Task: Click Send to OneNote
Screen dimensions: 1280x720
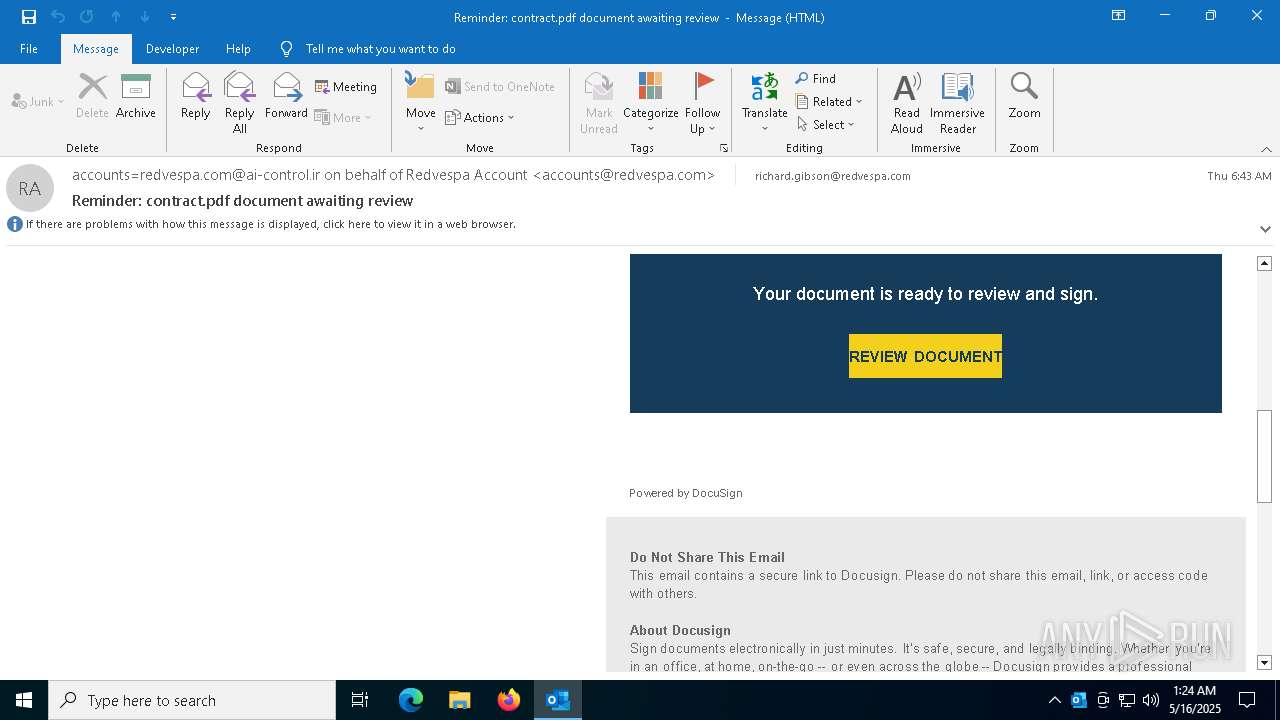Action: click(500, 87)
